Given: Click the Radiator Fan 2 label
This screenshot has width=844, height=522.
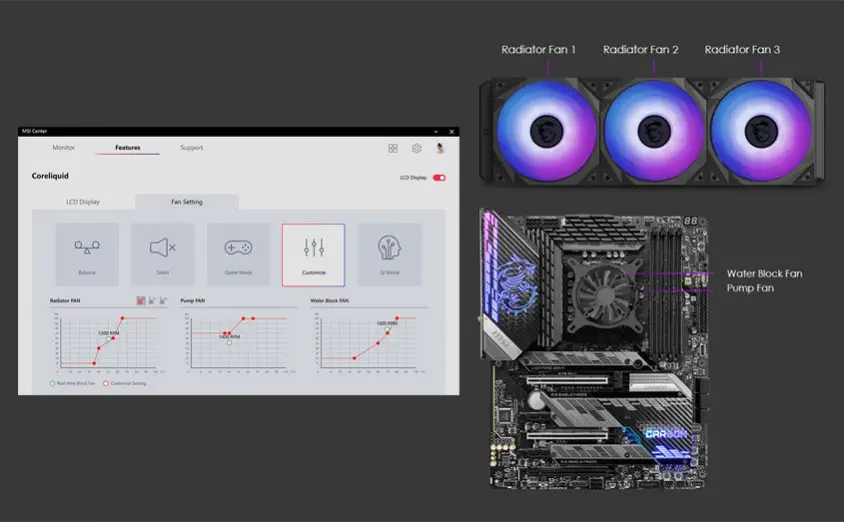Looking at the screenshot, I should click(x=641, y=50).
